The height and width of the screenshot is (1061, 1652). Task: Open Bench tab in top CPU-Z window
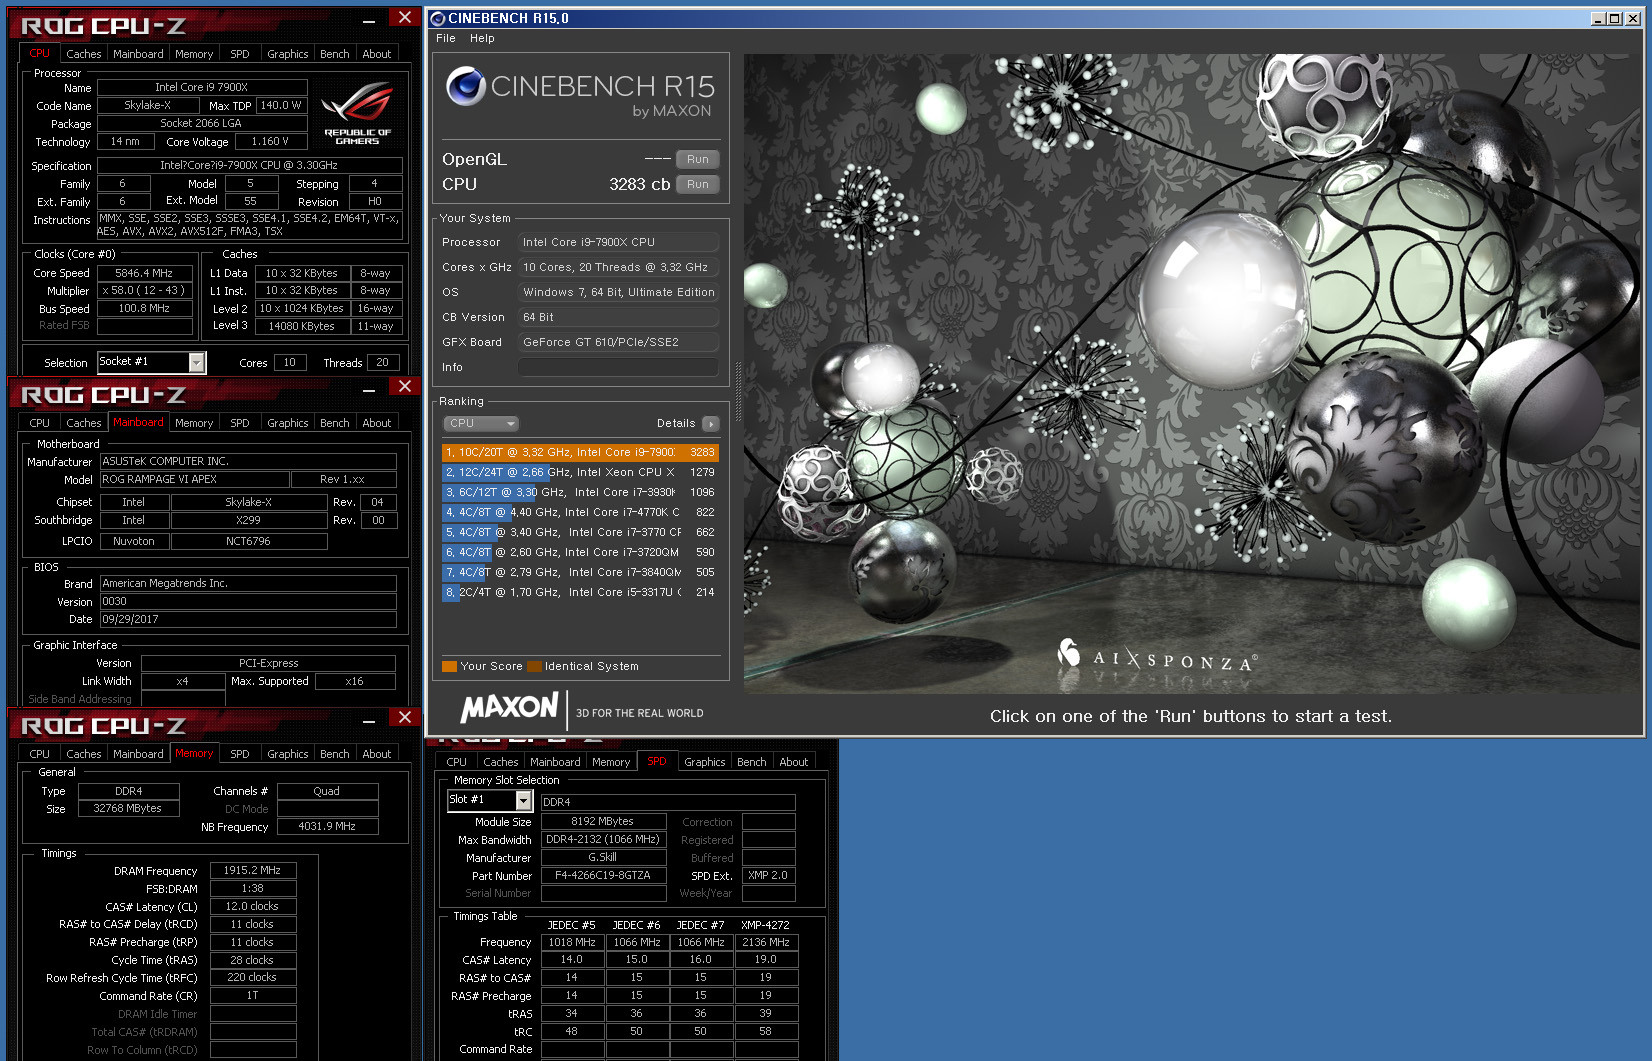(335, 54)
